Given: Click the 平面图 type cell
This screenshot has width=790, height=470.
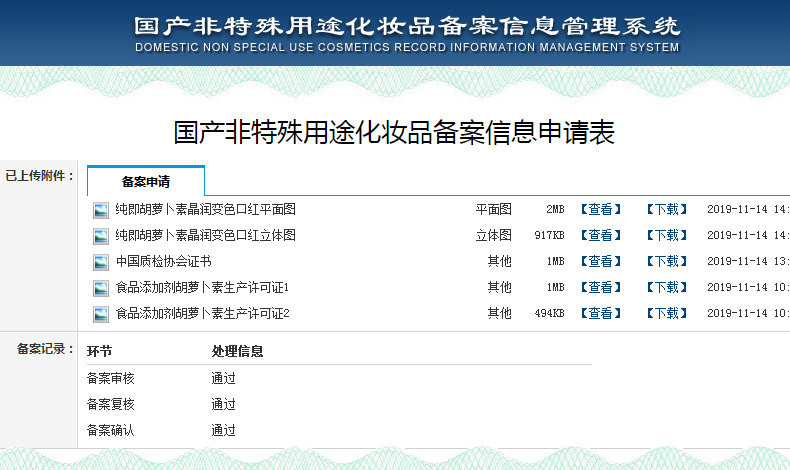Looking at the screenshot, I should pyautogui.click(x=494, y=209).
